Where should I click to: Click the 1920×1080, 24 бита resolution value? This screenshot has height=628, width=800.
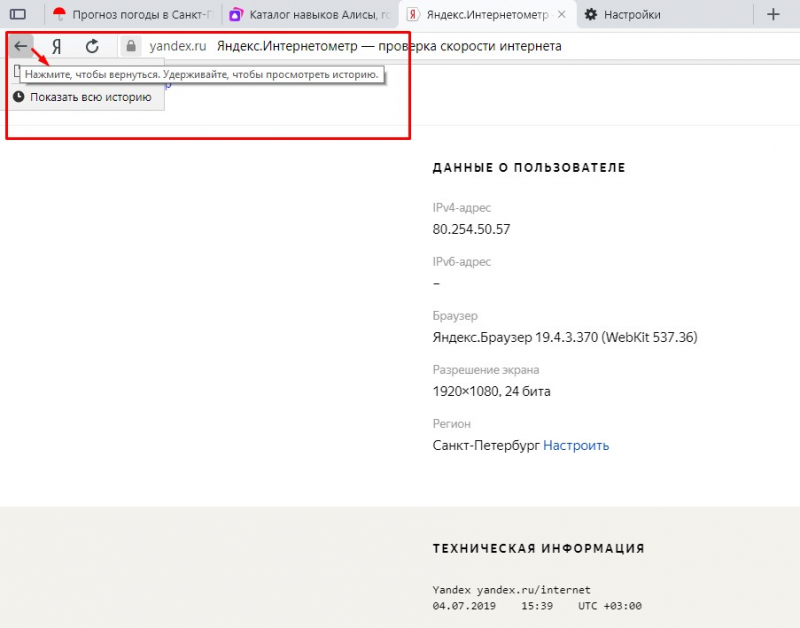[x=491, y=391]
